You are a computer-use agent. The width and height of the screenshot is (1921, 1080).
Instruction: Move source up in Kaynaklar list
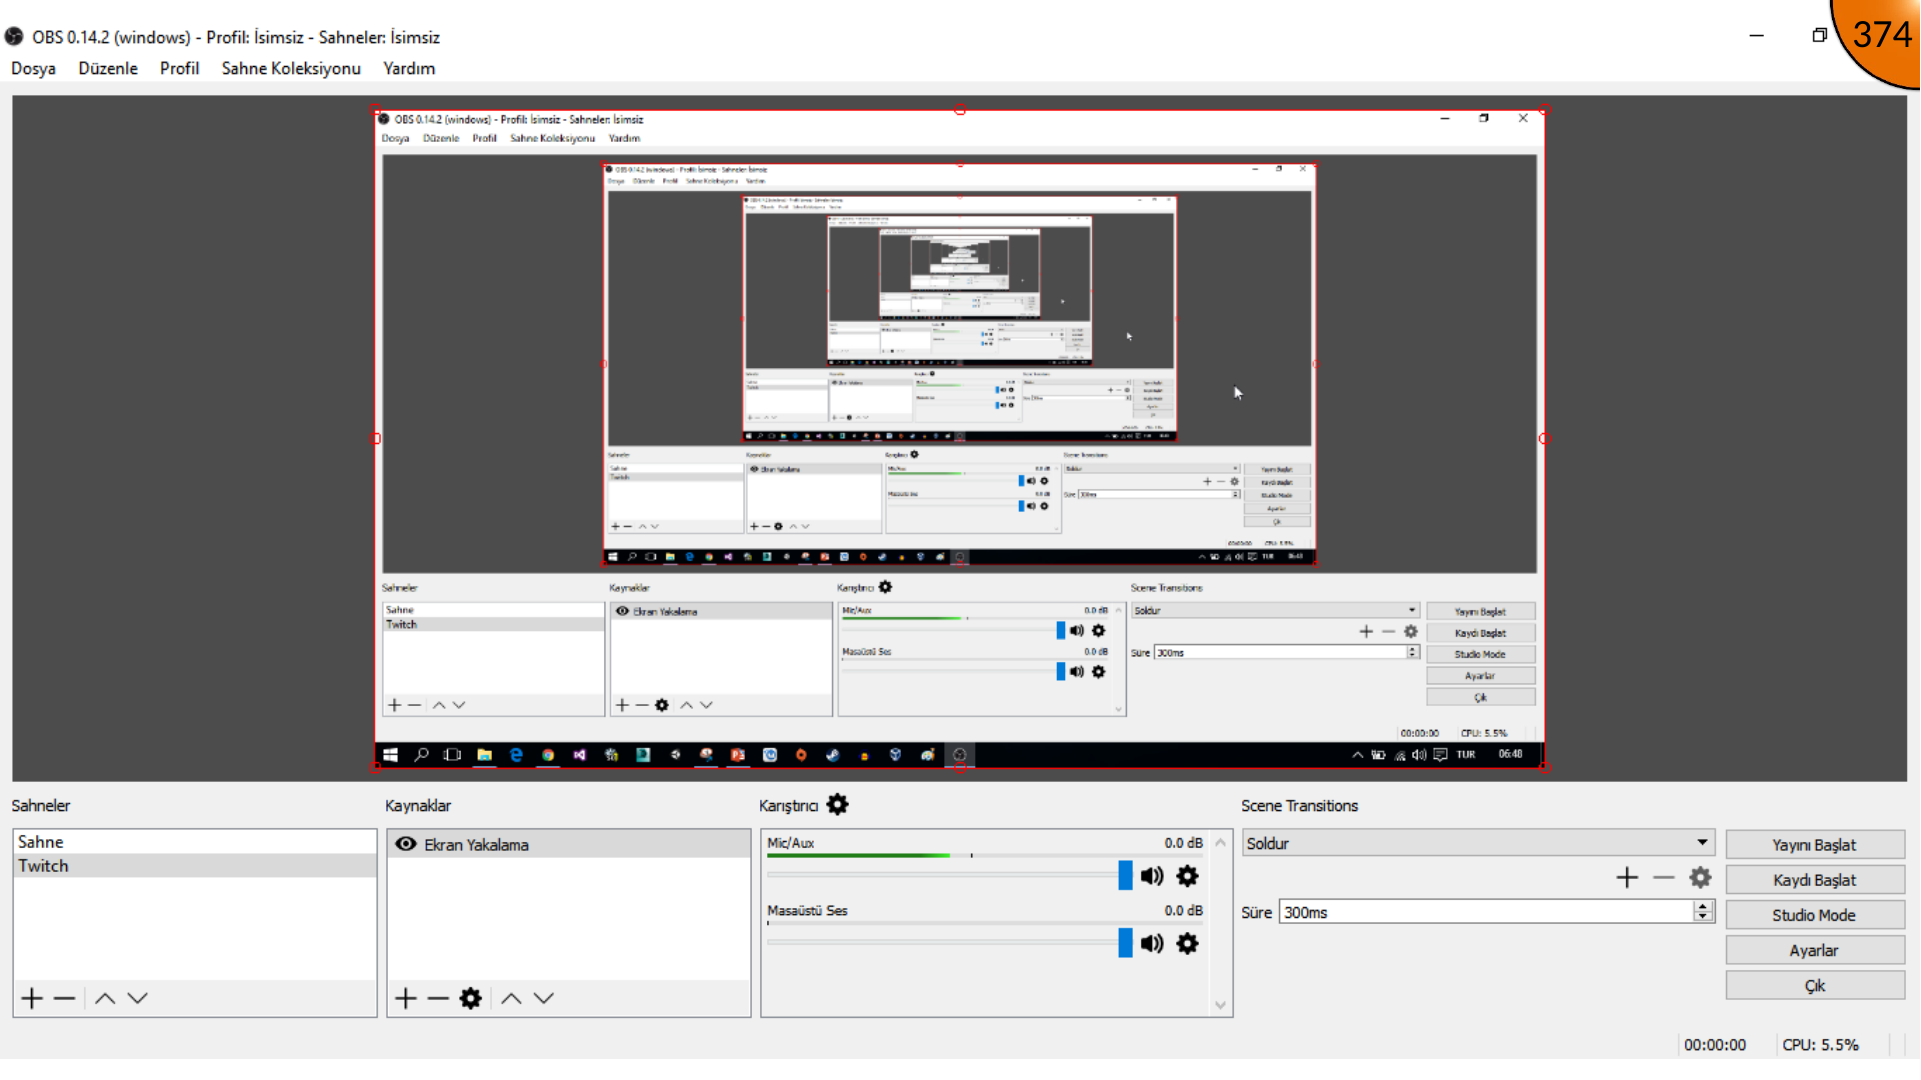pos(511,998)
